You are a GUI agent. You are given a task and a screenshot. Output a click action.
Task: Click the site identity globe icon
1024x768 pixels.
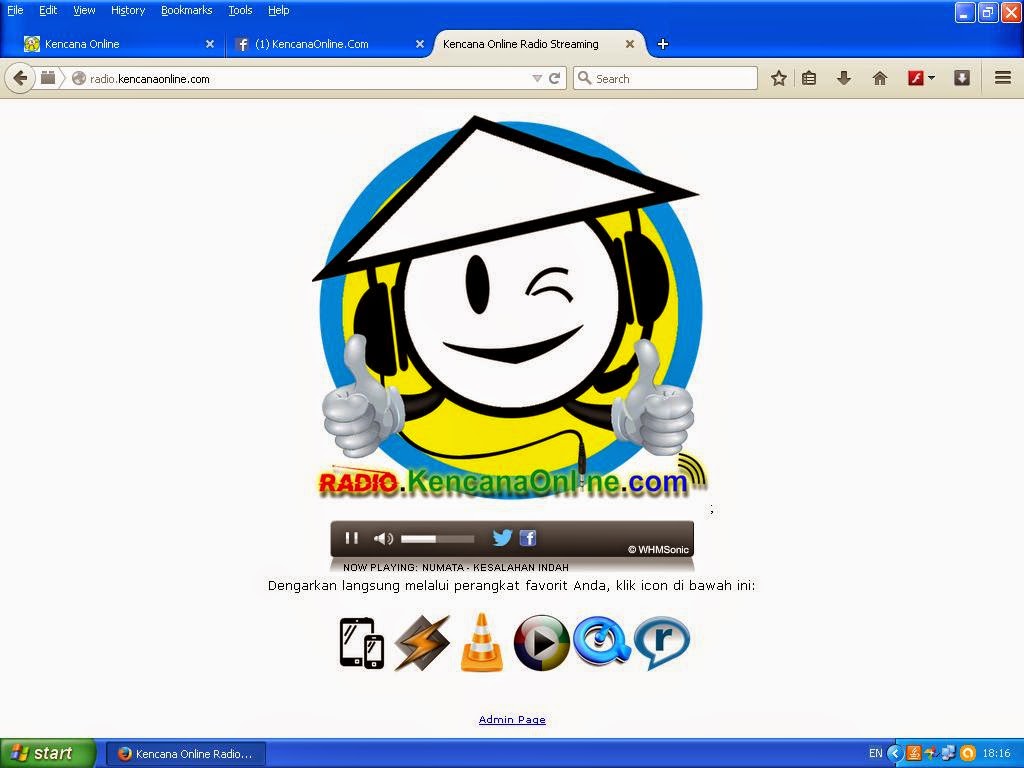79,78
